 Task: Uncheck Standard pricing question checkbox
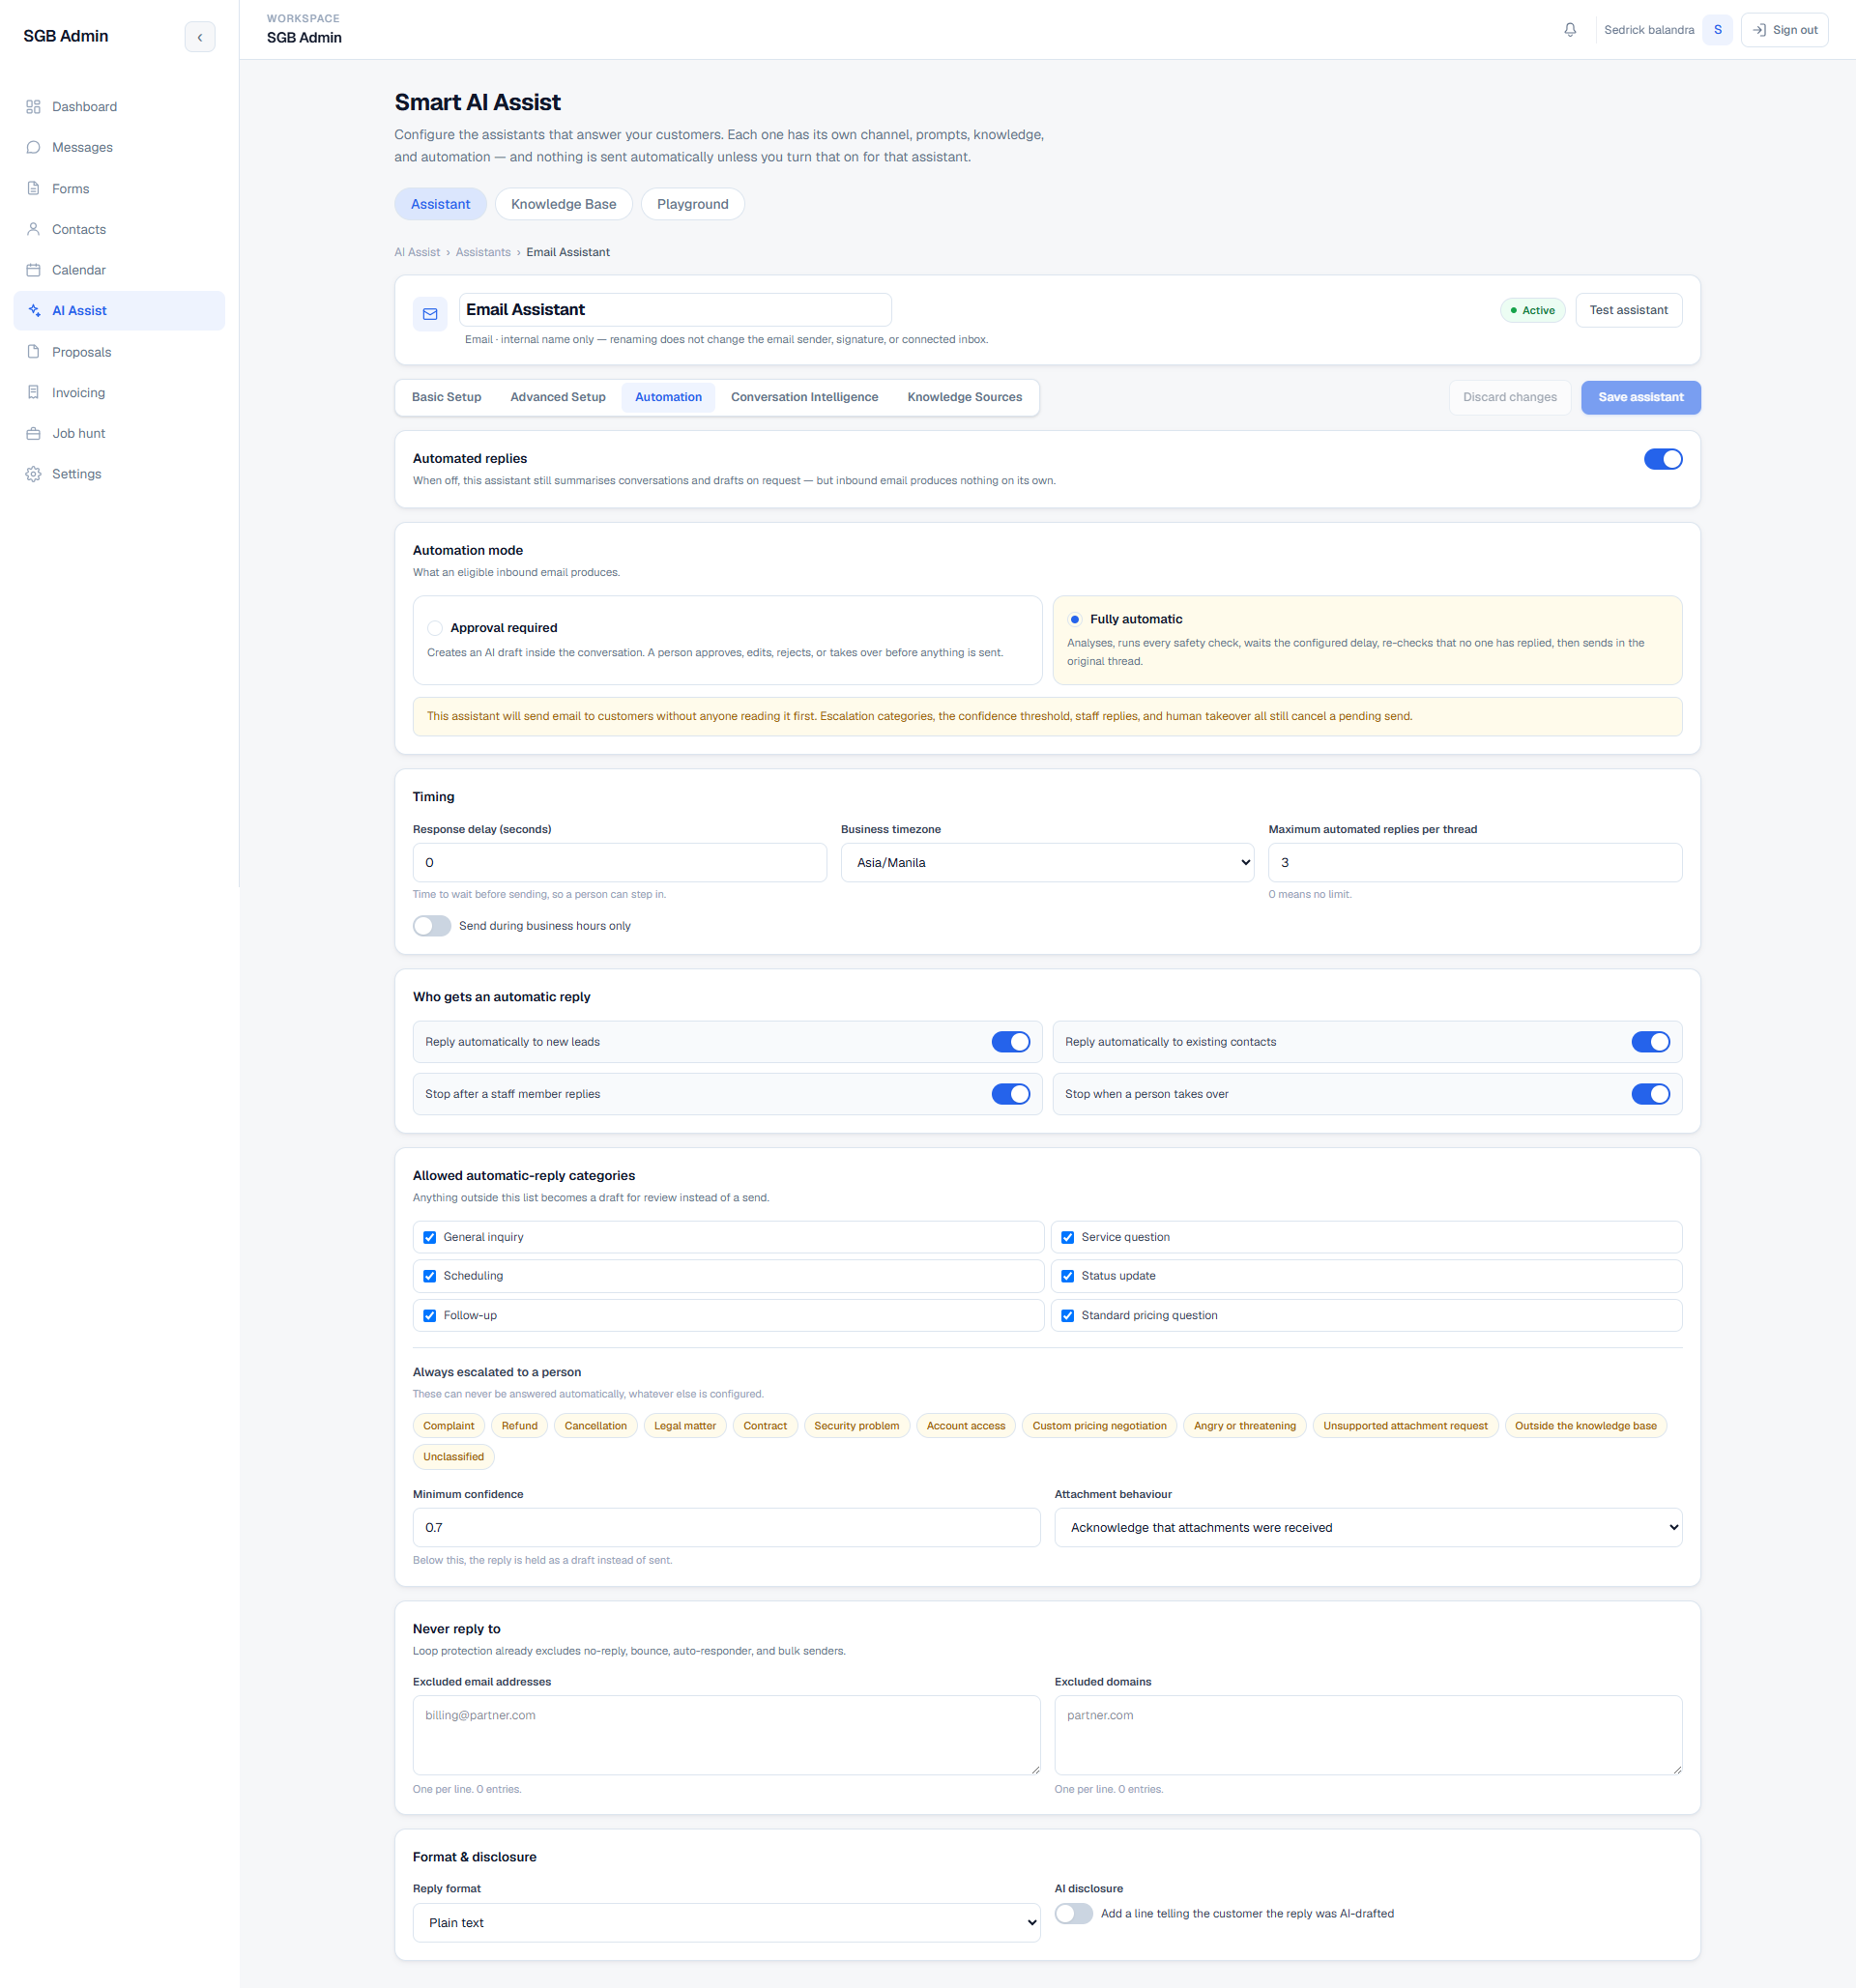tap(1068, 1316)
